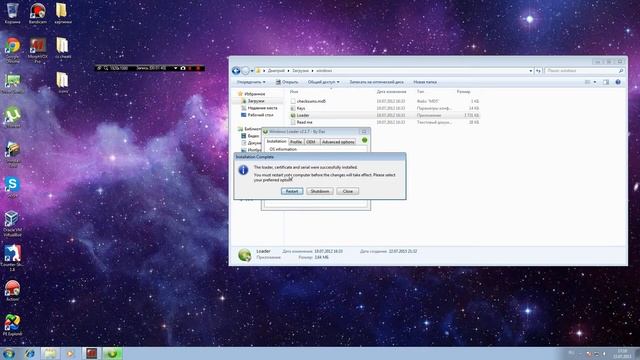Open the Общий доступ dropdown
Image resolution: width=640 pixels, height=360 pixels.
tap(323, 82)
